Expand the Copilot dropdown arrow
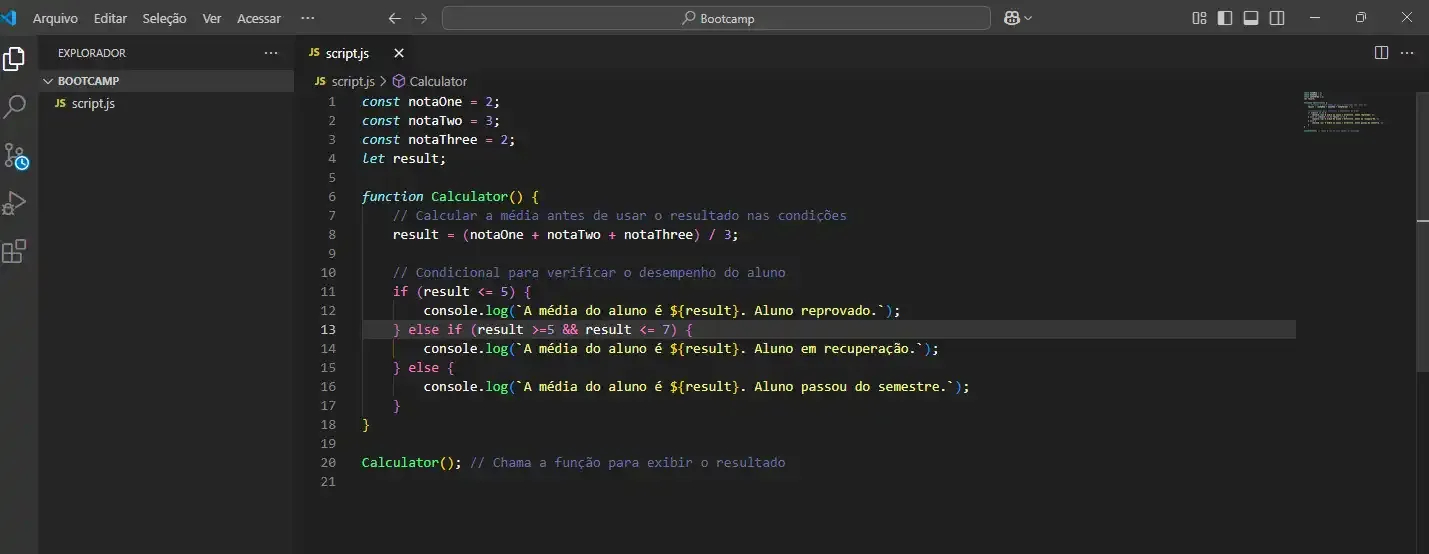 [x=1028, y=18]
